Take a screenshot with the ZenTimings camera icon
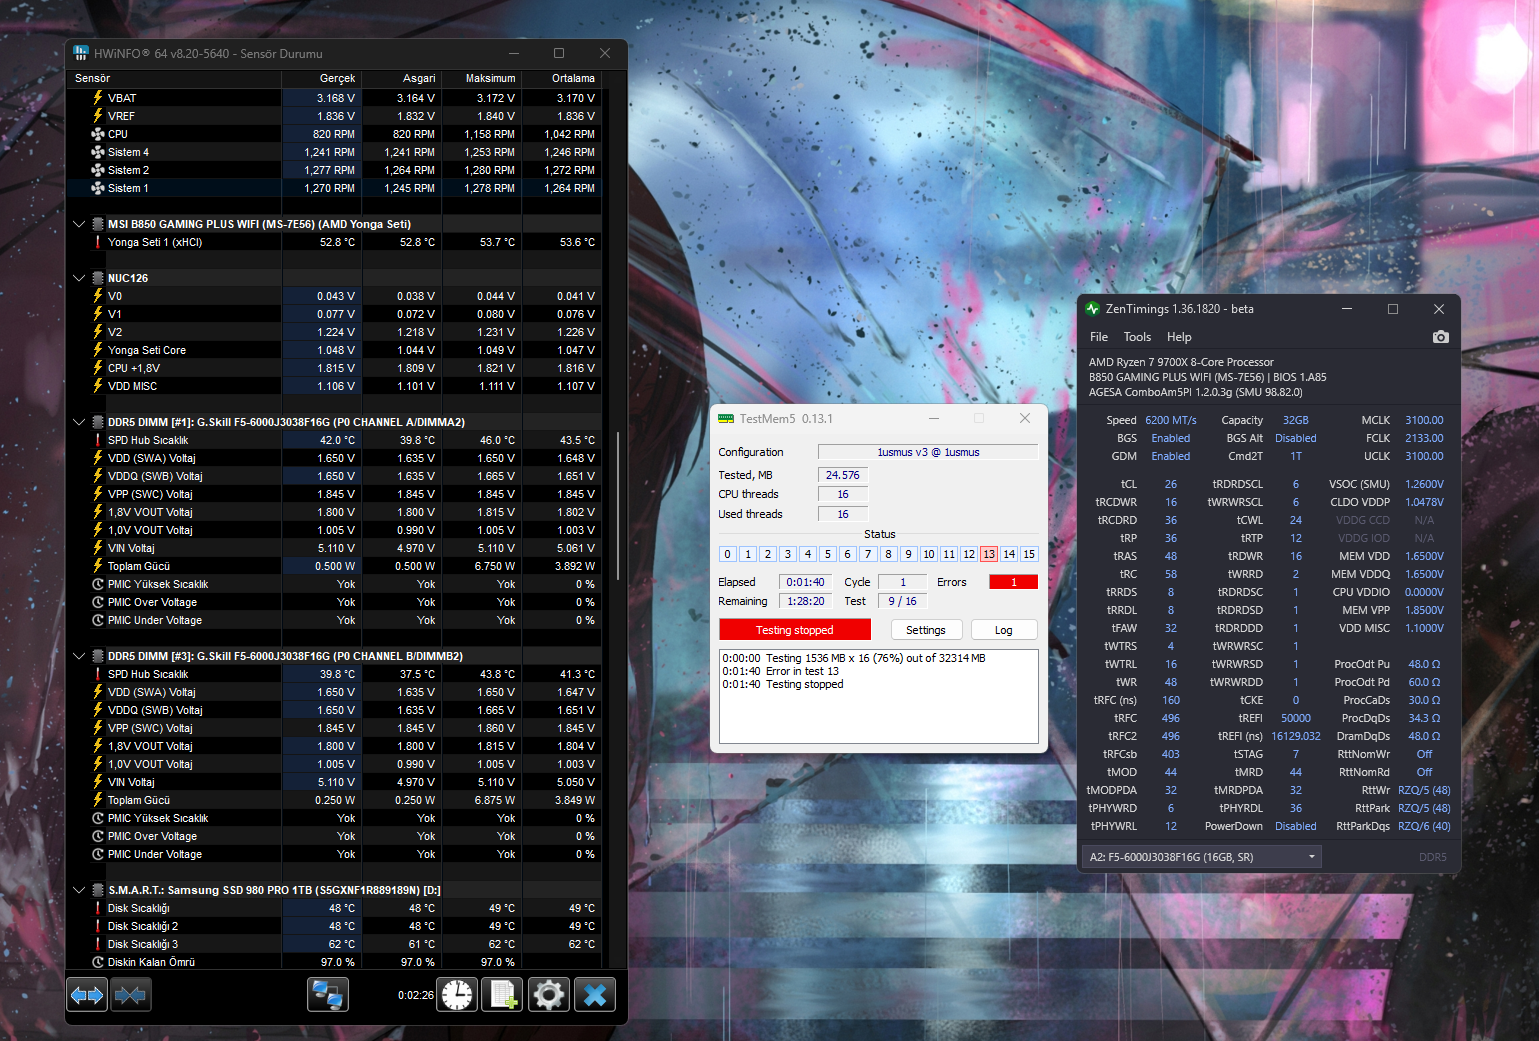 coord(1440,337)
